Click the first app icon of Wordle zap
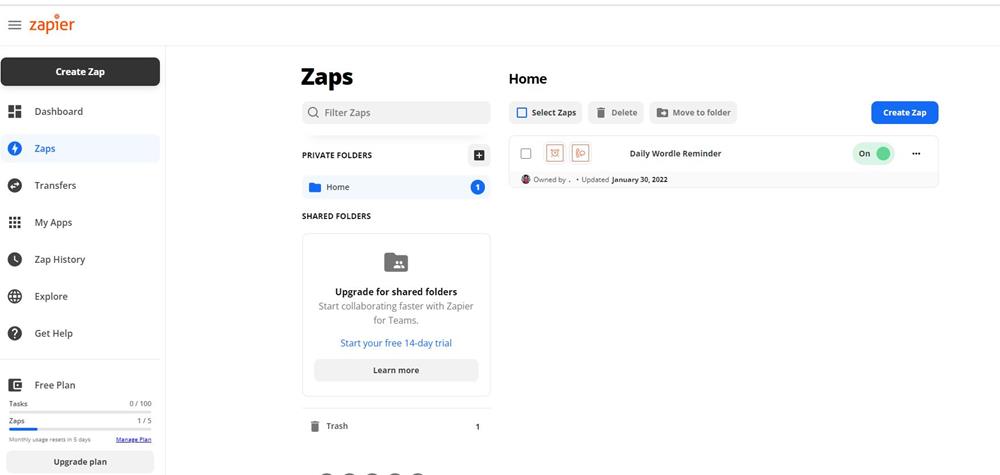The width and height of the screenshot is (1000, 475). point(555,153)
